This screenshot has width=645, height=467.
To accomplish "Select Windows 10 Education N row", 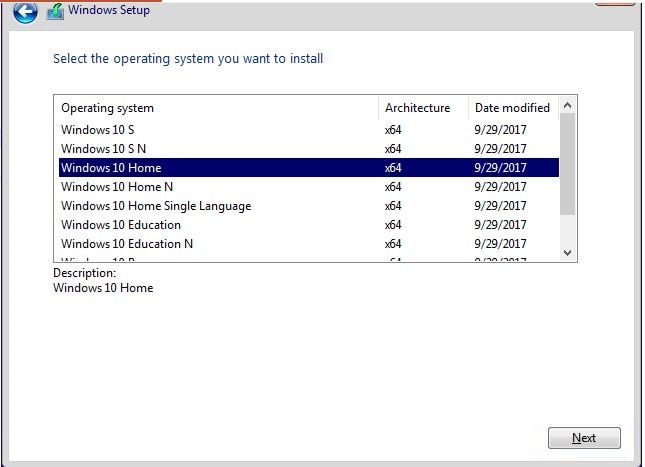I will pyautogui.click(x=309, y=244).
